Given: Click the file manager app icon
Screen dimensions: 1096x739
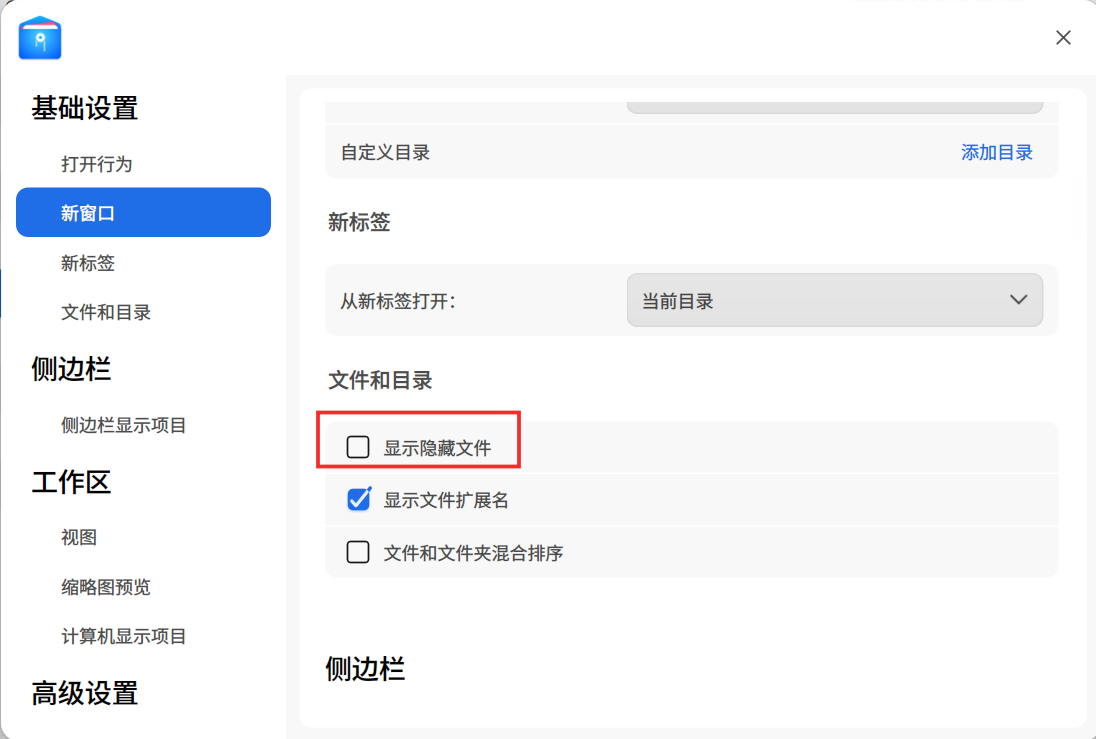Looking at the screenshot, I should tap(40, 38).
